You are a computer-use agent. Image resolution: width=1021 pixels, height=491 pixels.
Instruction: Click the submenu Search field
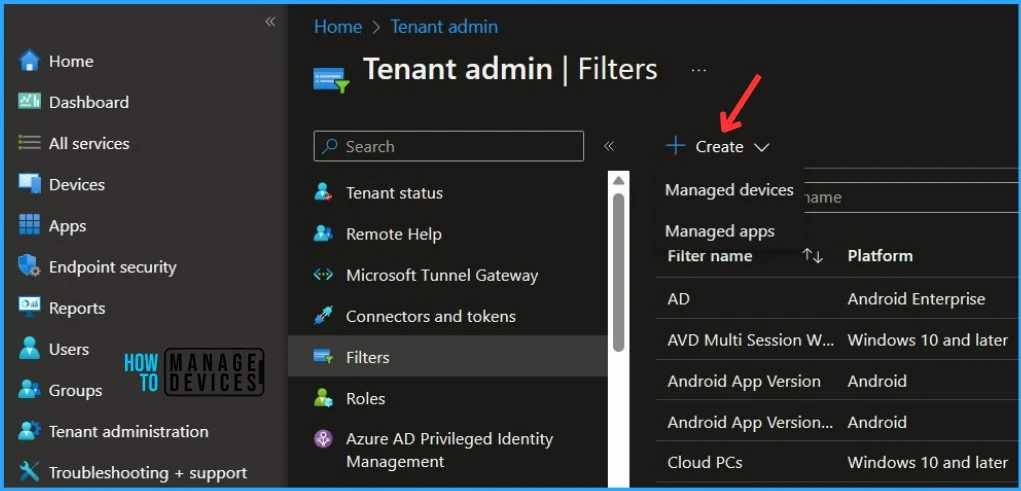pos(449,146)
